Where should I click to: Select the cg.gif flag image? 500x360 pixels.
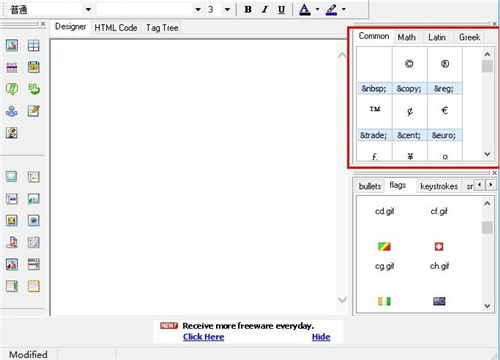point(384,247)
